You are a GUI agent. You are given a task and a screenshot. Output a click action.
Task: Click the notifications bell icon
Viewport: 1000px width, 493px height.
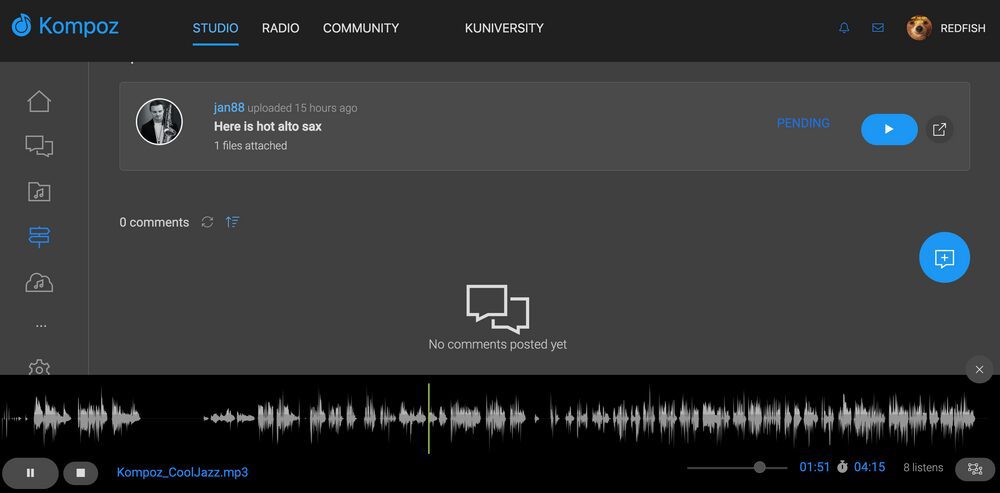844,28
